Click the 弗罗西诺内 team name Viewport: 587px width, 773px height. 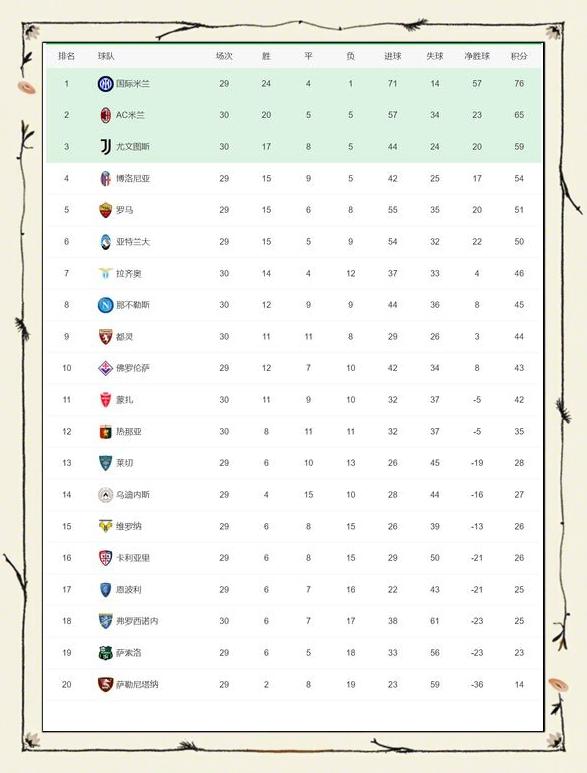[137, 621]
